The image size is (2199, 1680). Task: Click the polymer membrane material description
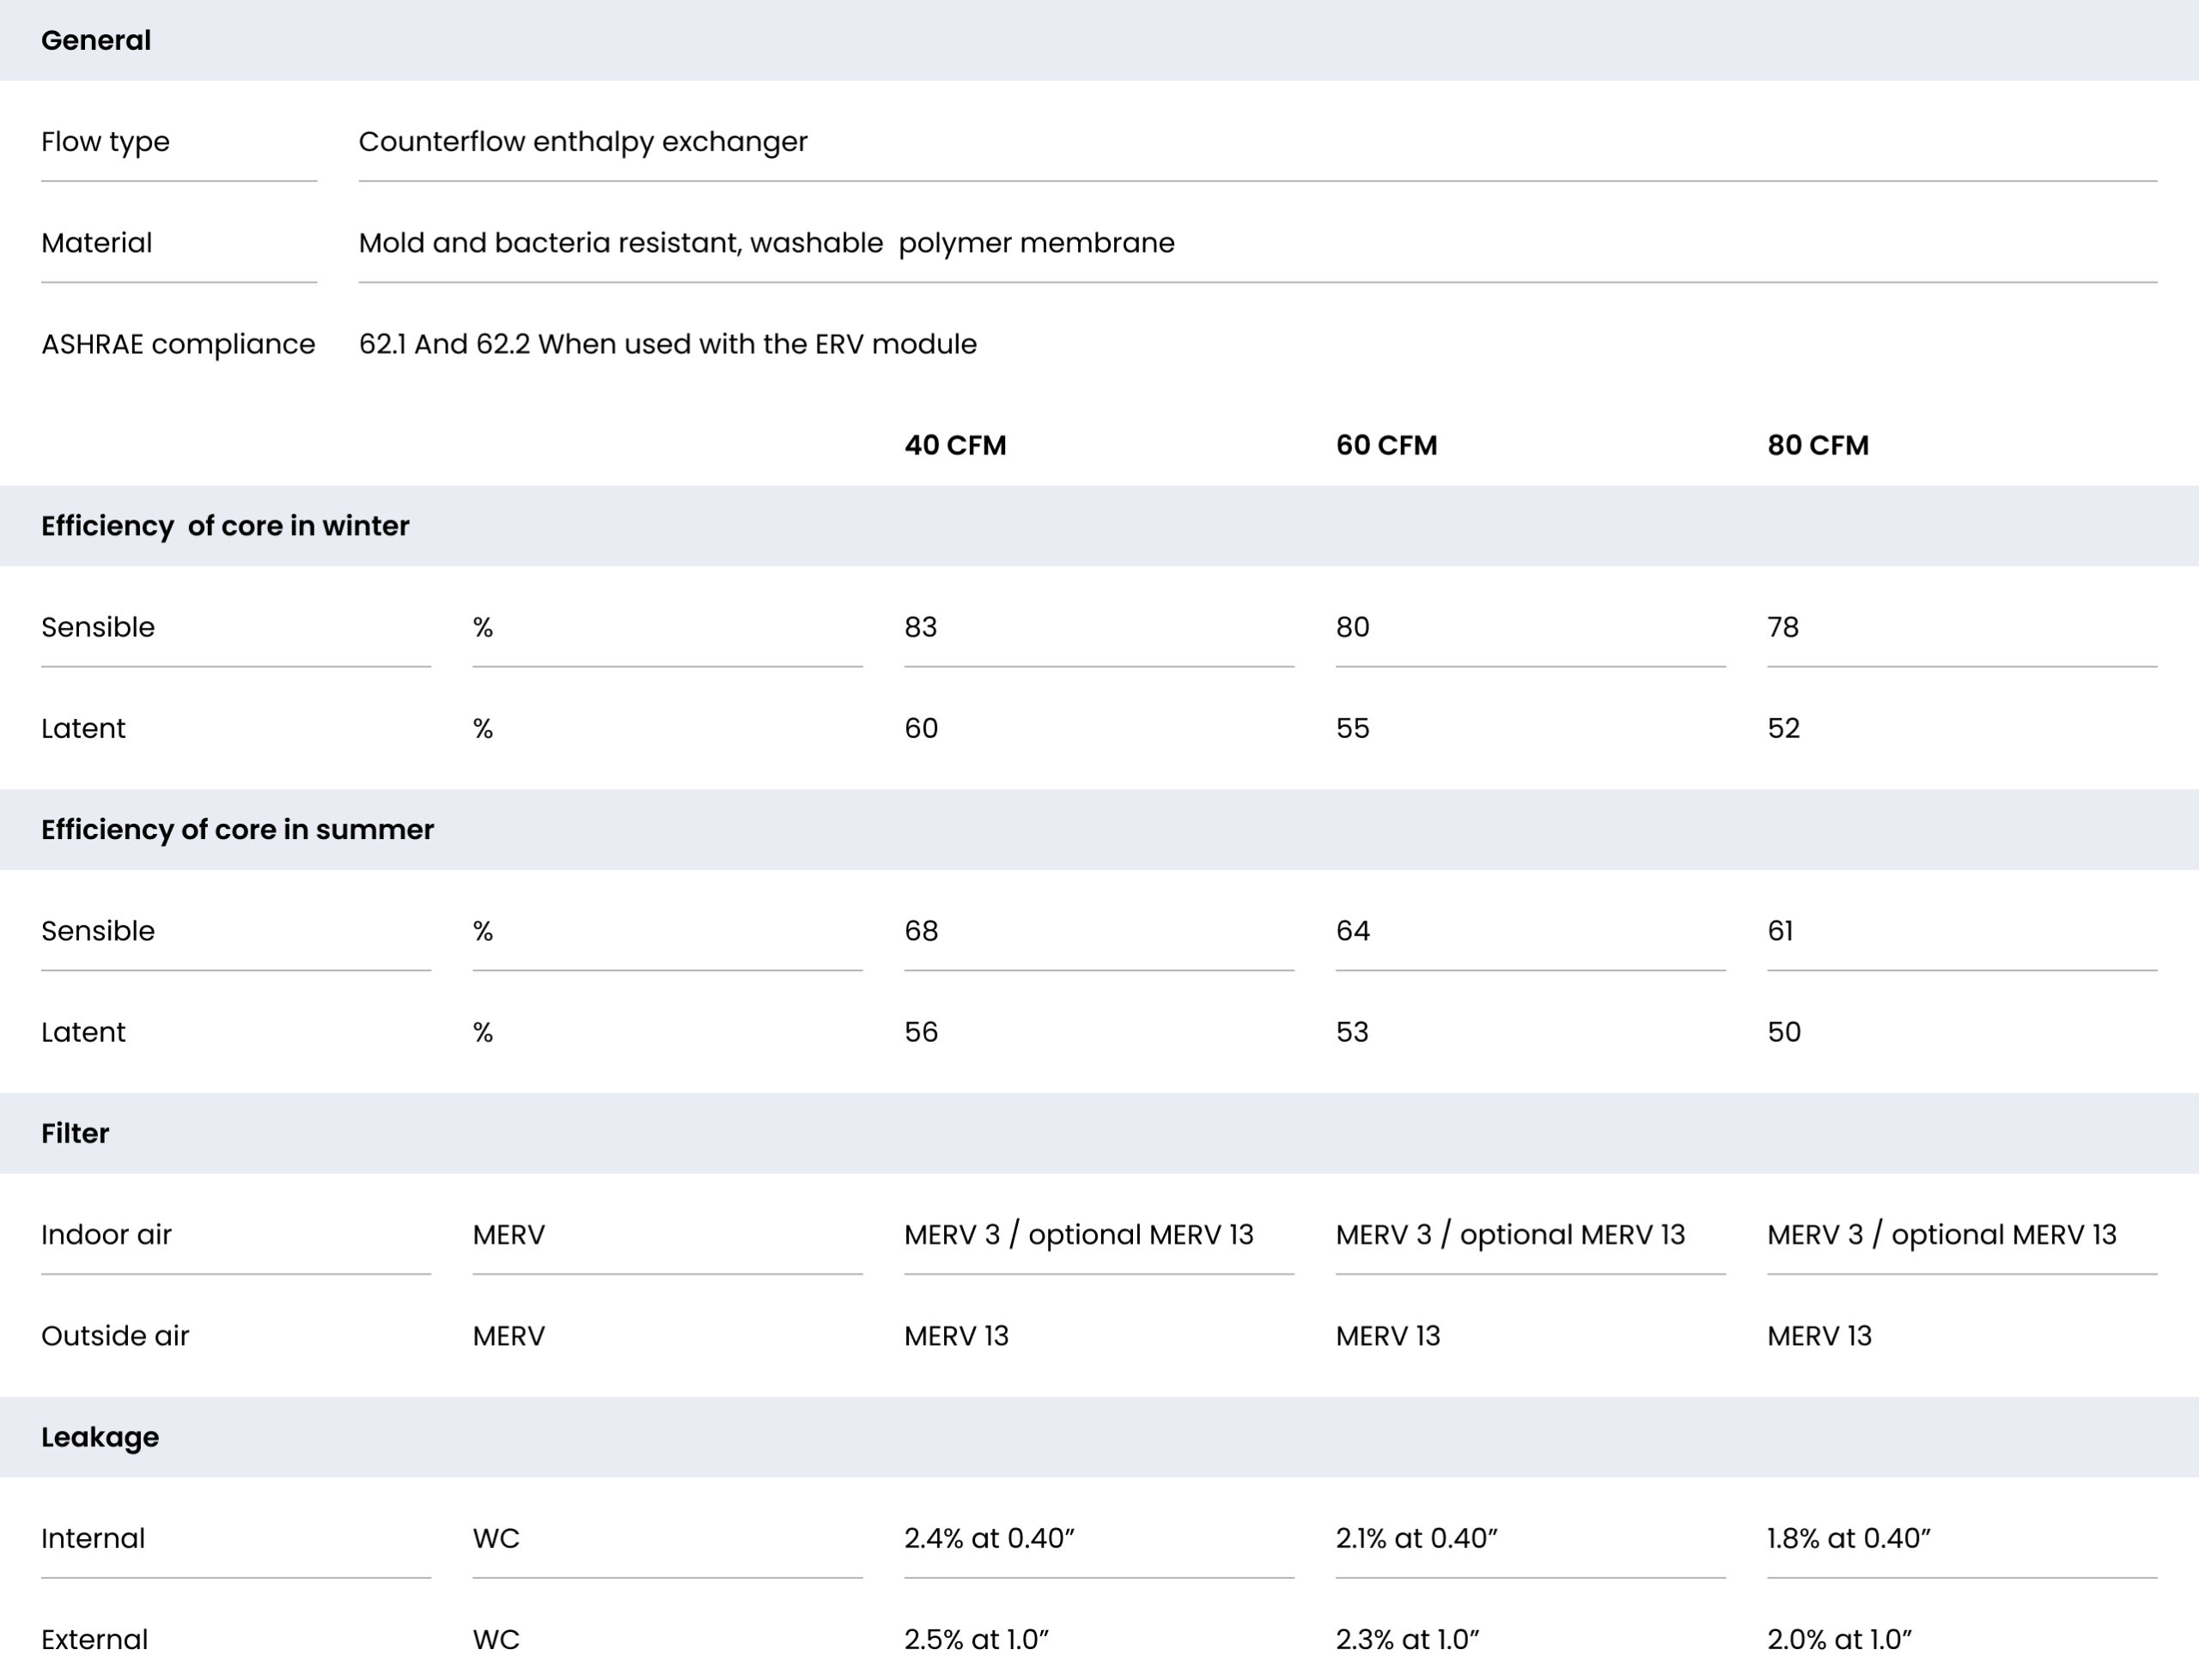(x=767, y=243)
